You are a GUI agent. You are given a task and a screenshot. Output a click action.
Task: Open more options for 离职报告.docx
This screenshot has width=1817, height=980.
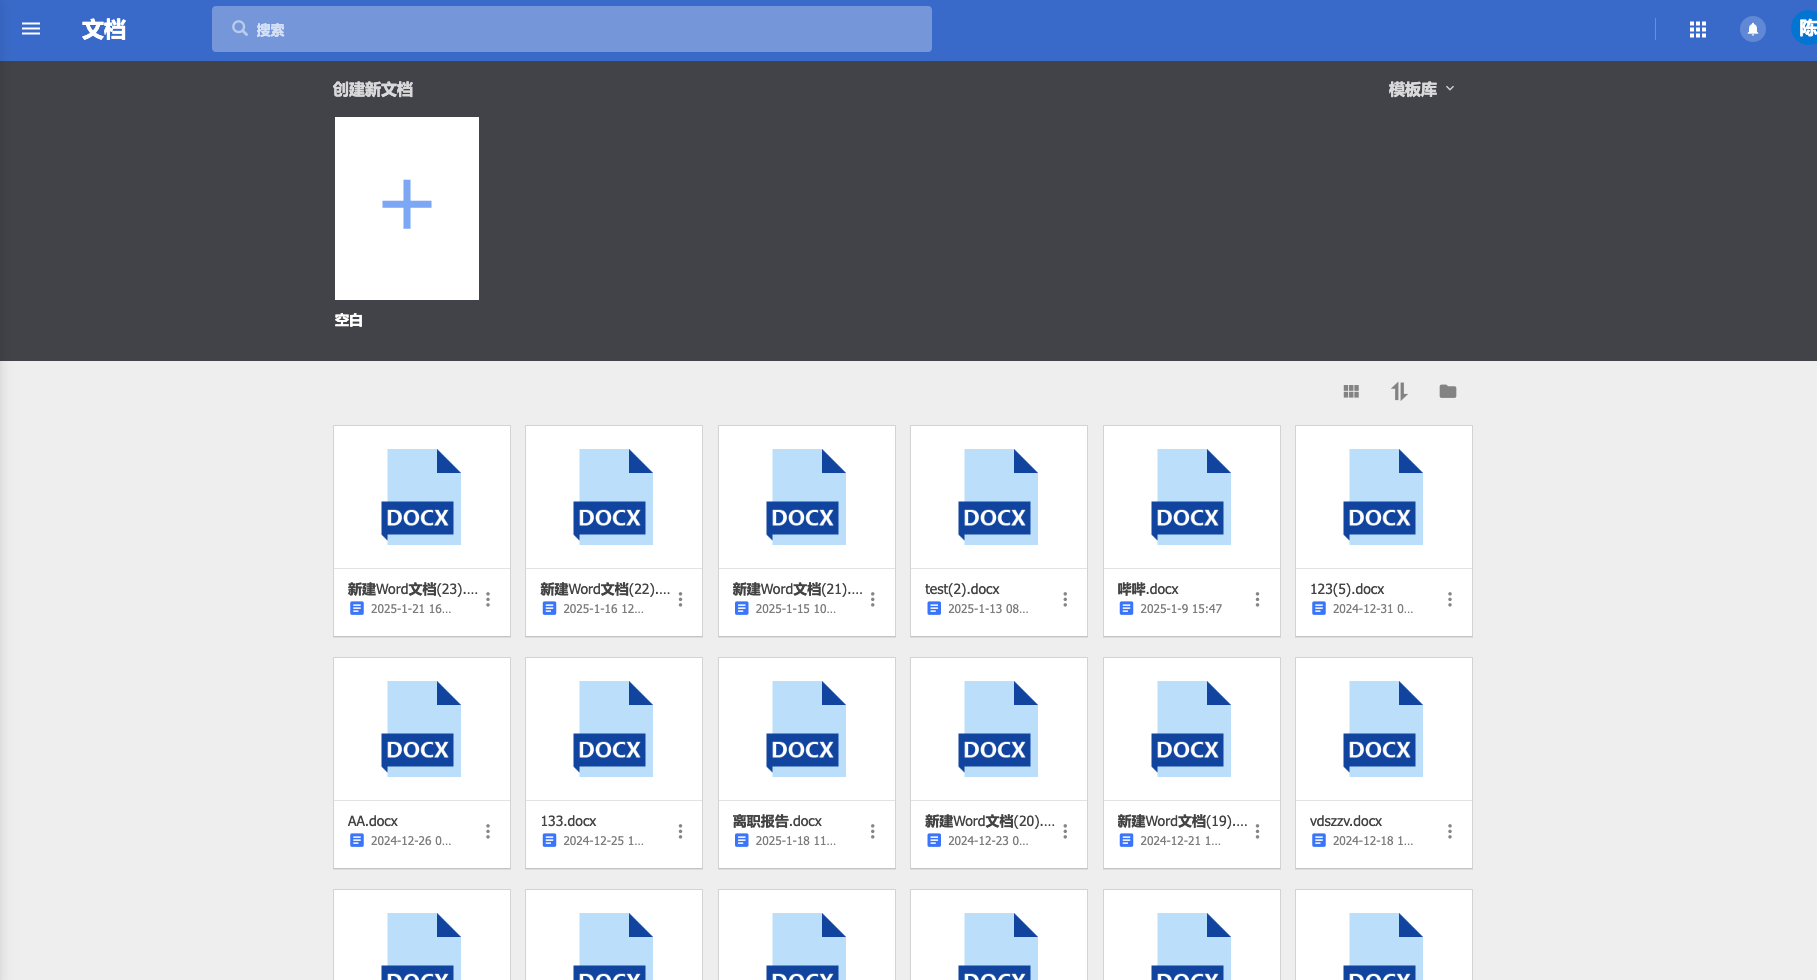[873, 831]
